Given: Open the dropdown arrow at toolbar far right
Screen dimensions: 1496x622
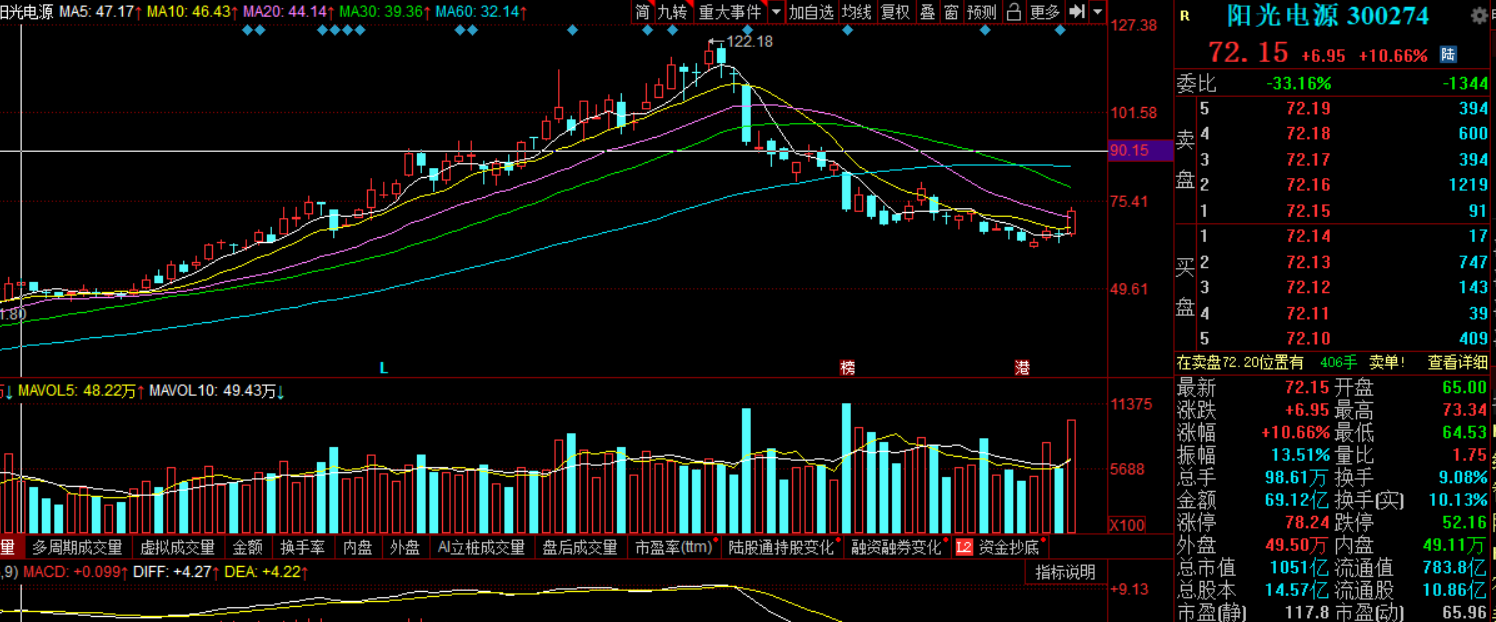Looking at the screenshot, I should coord(1098,12).
